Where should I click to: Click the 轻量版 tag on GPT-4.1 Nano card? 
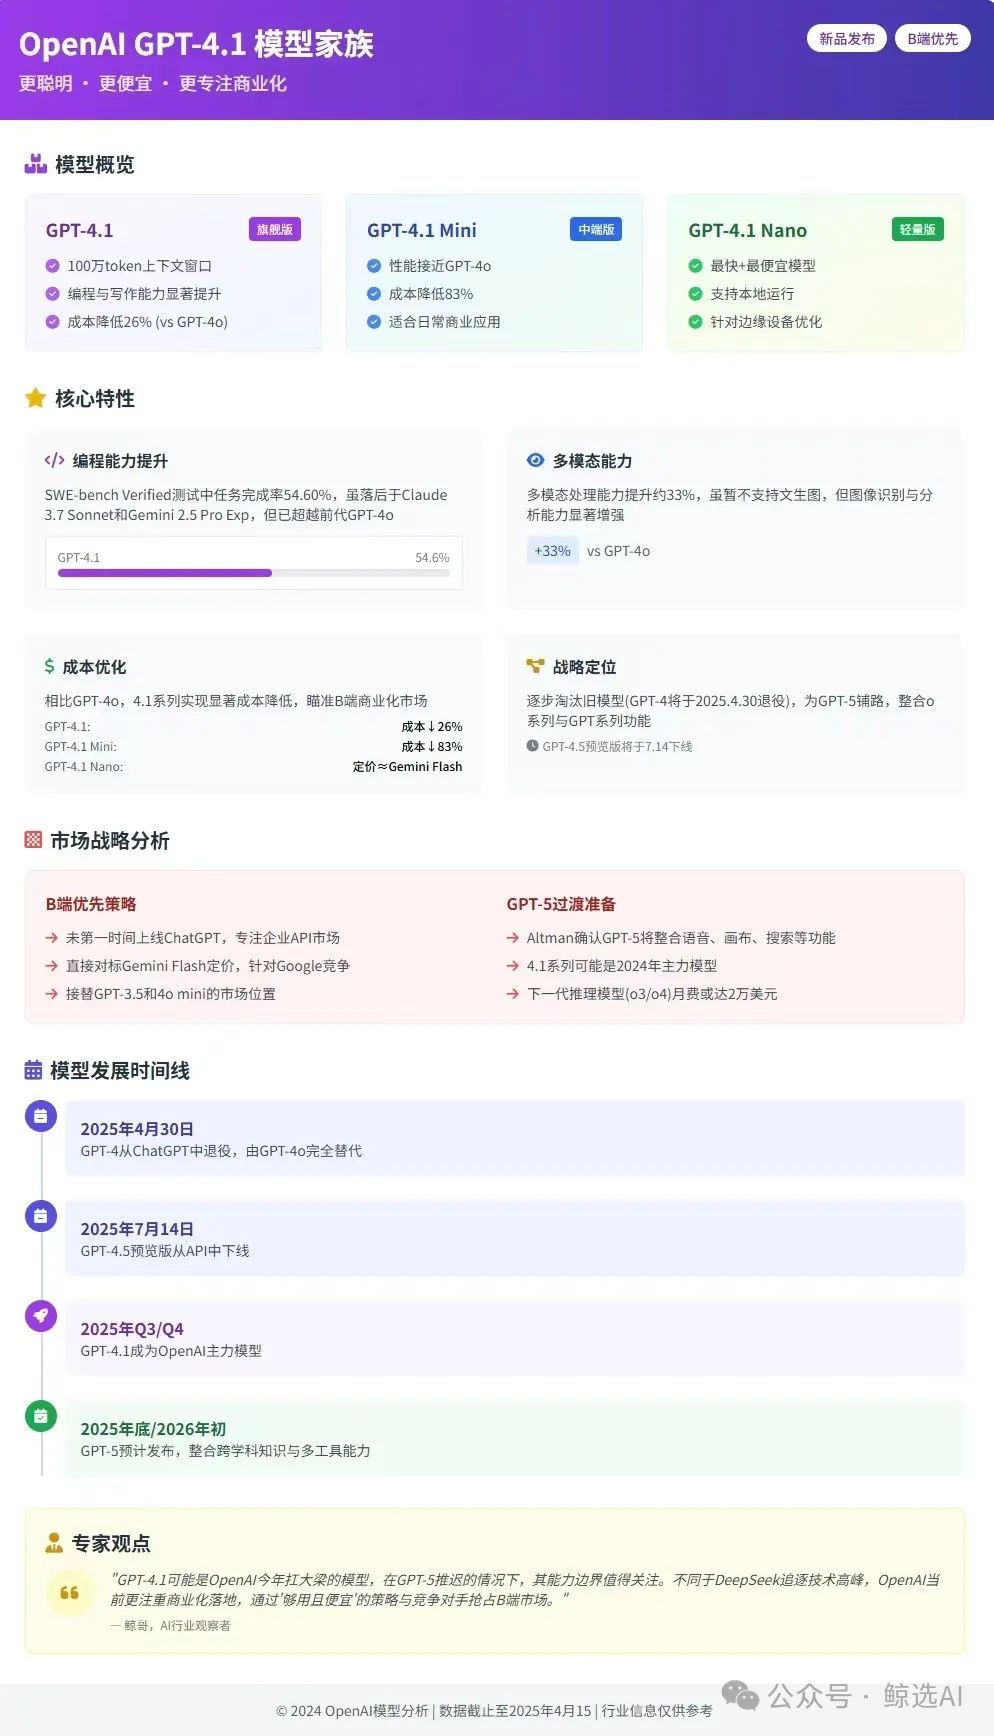(917, 229)
